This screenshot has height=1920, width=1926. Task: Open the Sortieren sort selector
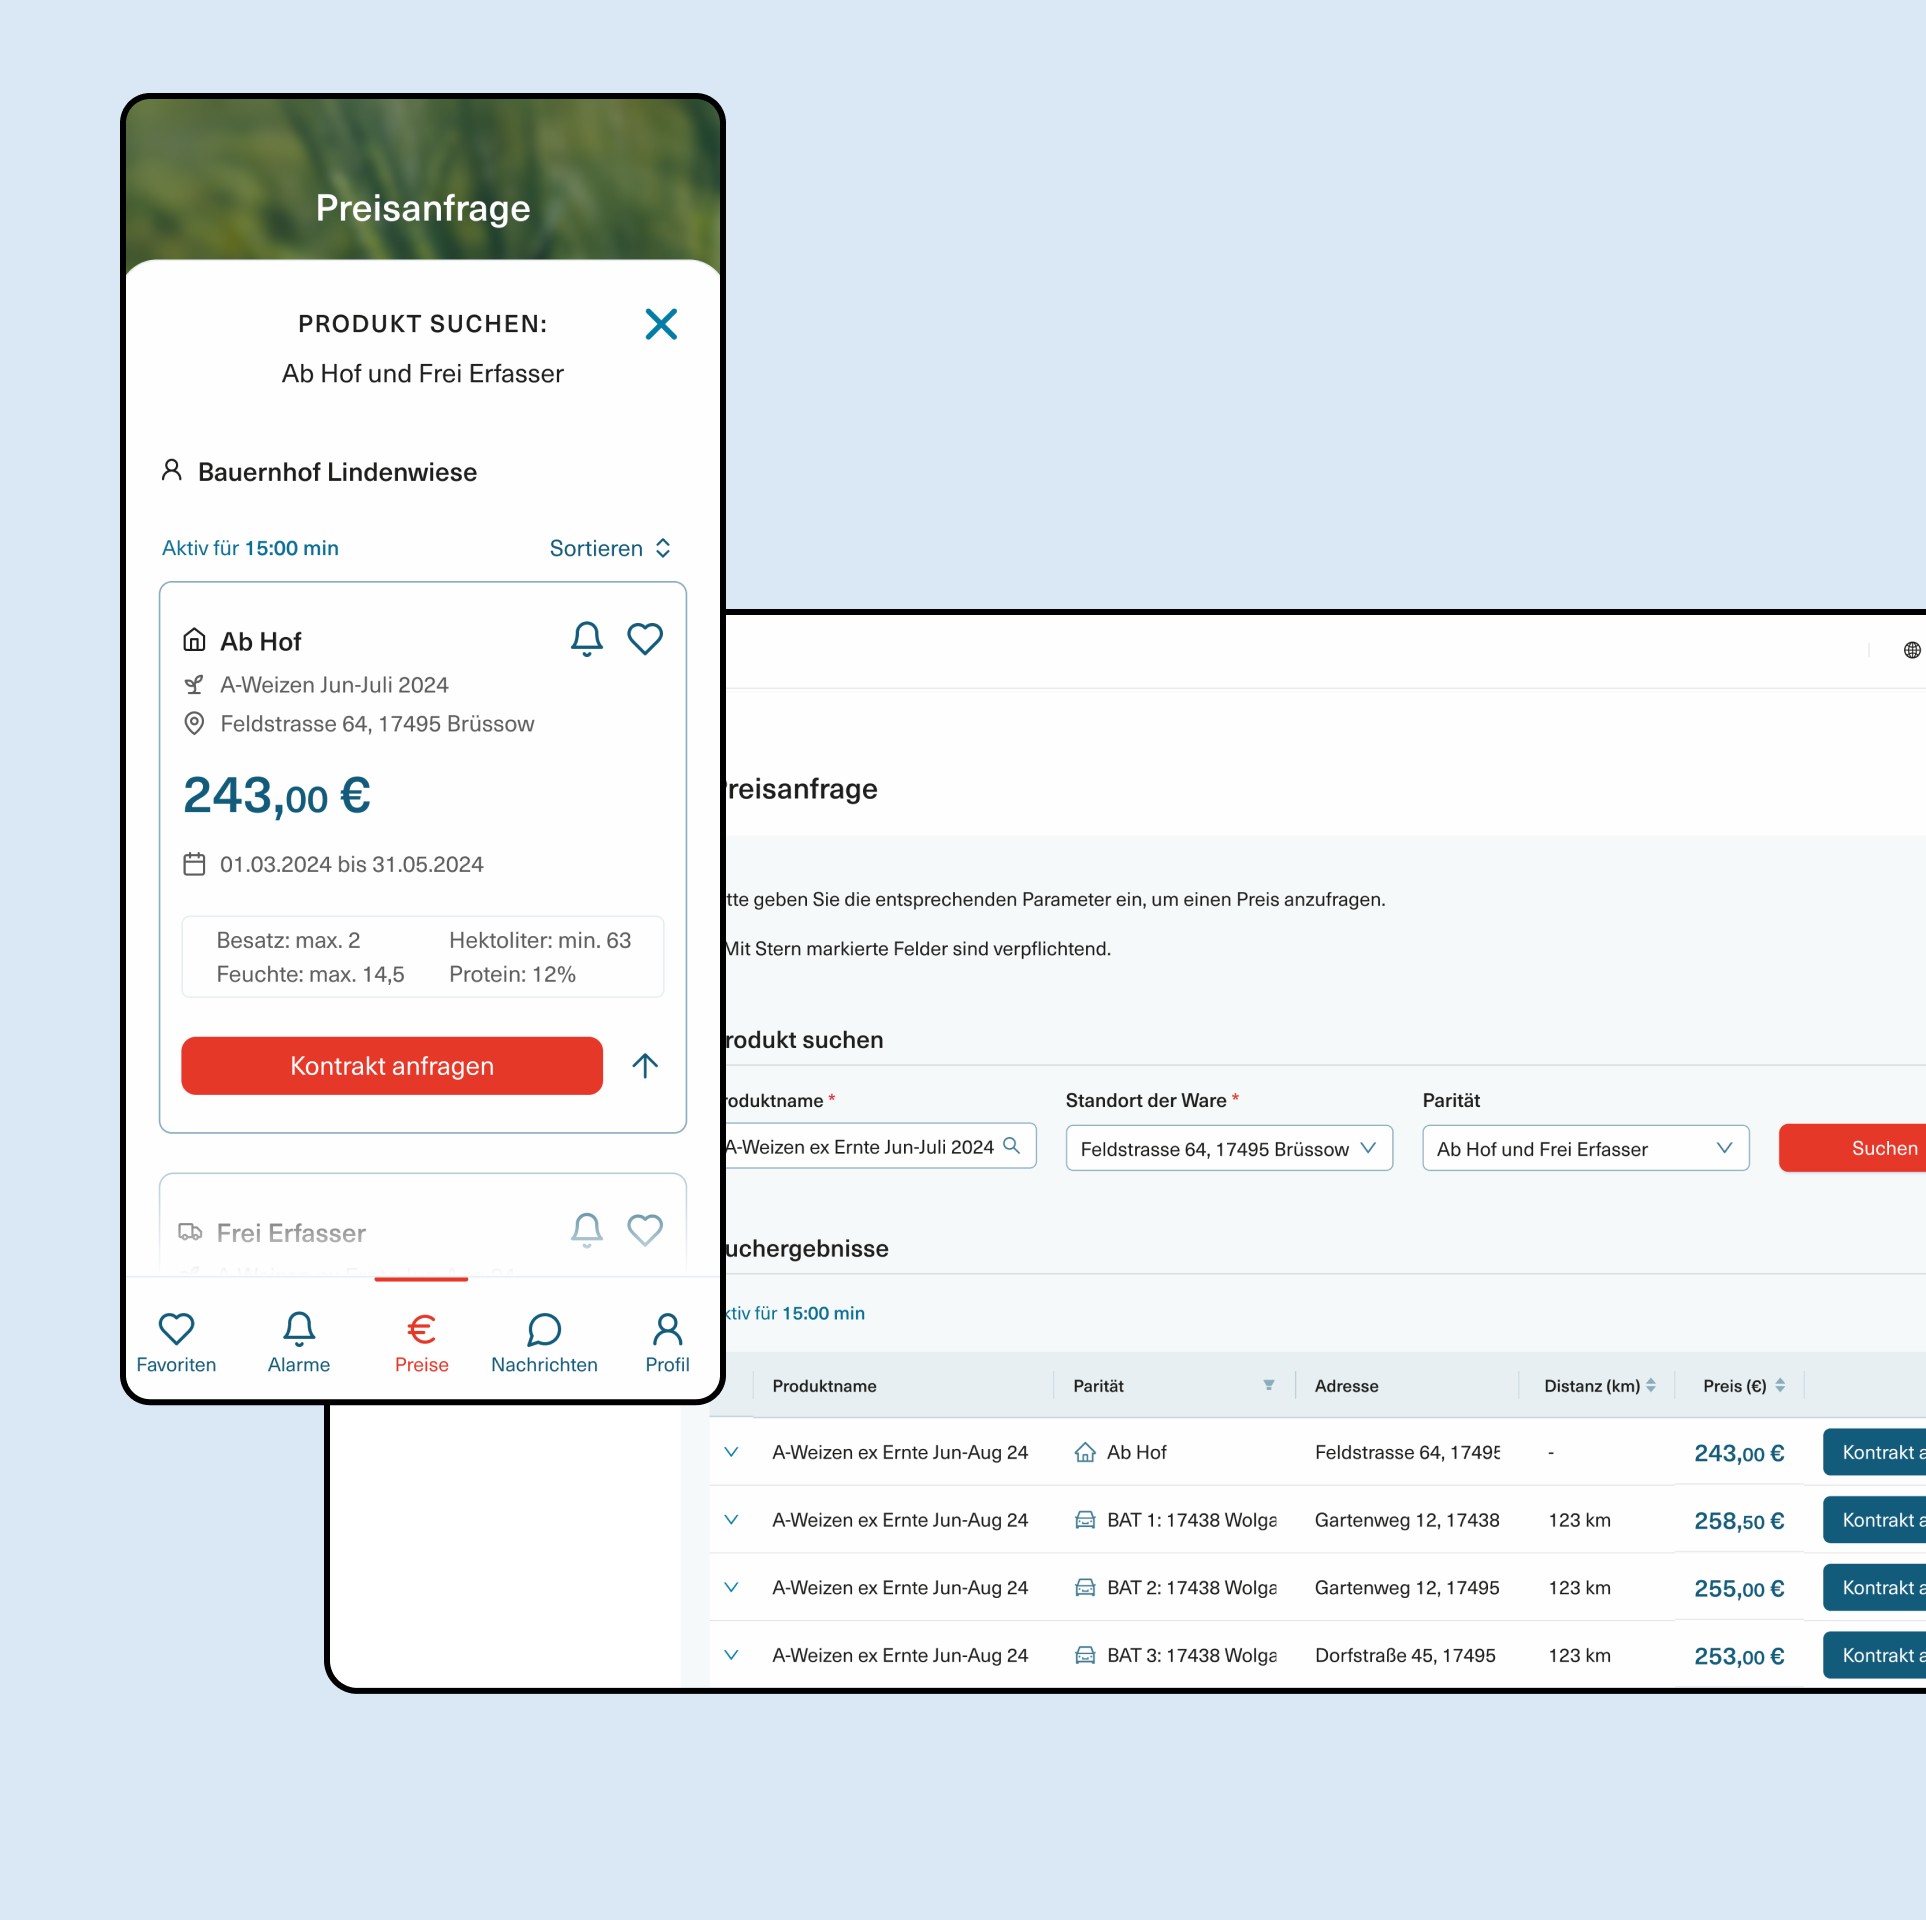point(610,548)
